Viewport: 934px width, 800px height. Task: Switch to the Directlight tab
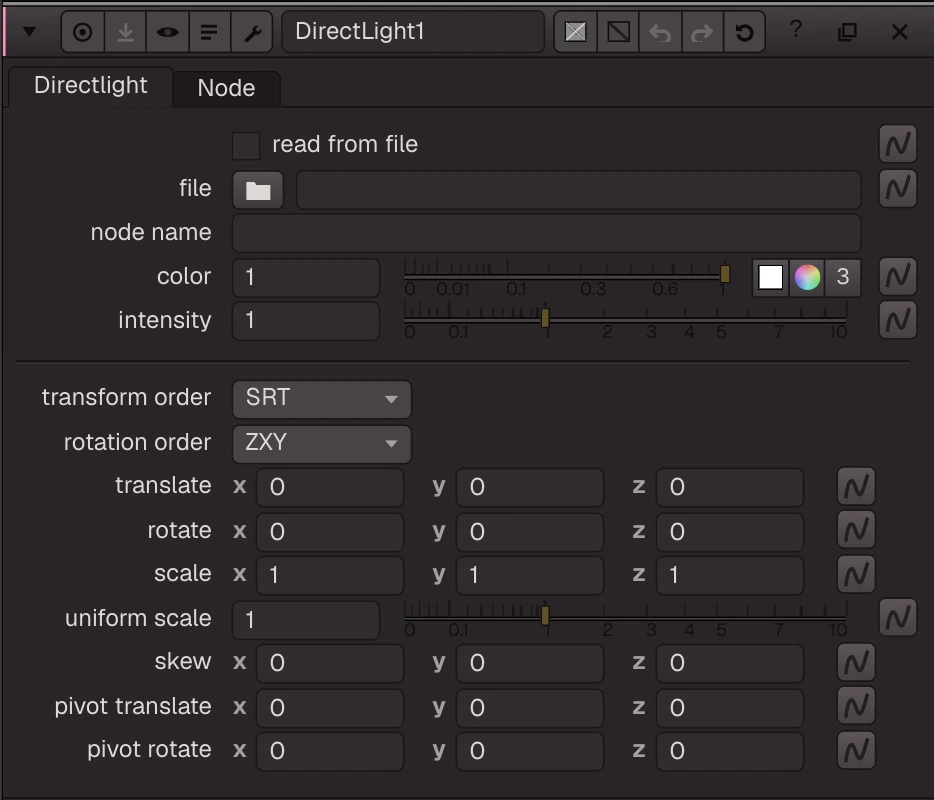[x=91, y=86]
